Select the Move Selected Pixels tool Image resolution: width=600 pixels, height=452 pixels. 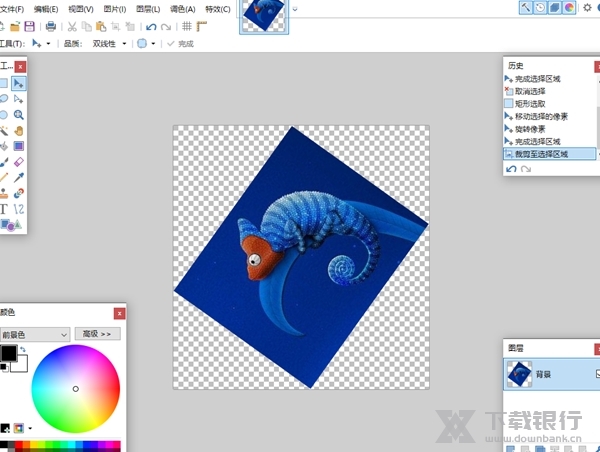(18, 83)
